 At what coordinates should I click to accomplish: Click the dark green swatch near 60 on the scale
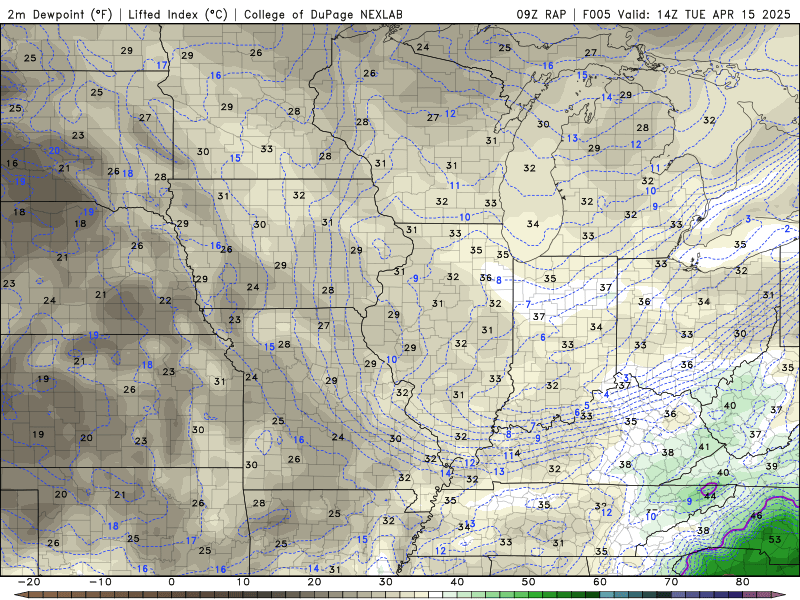[592, 595]
